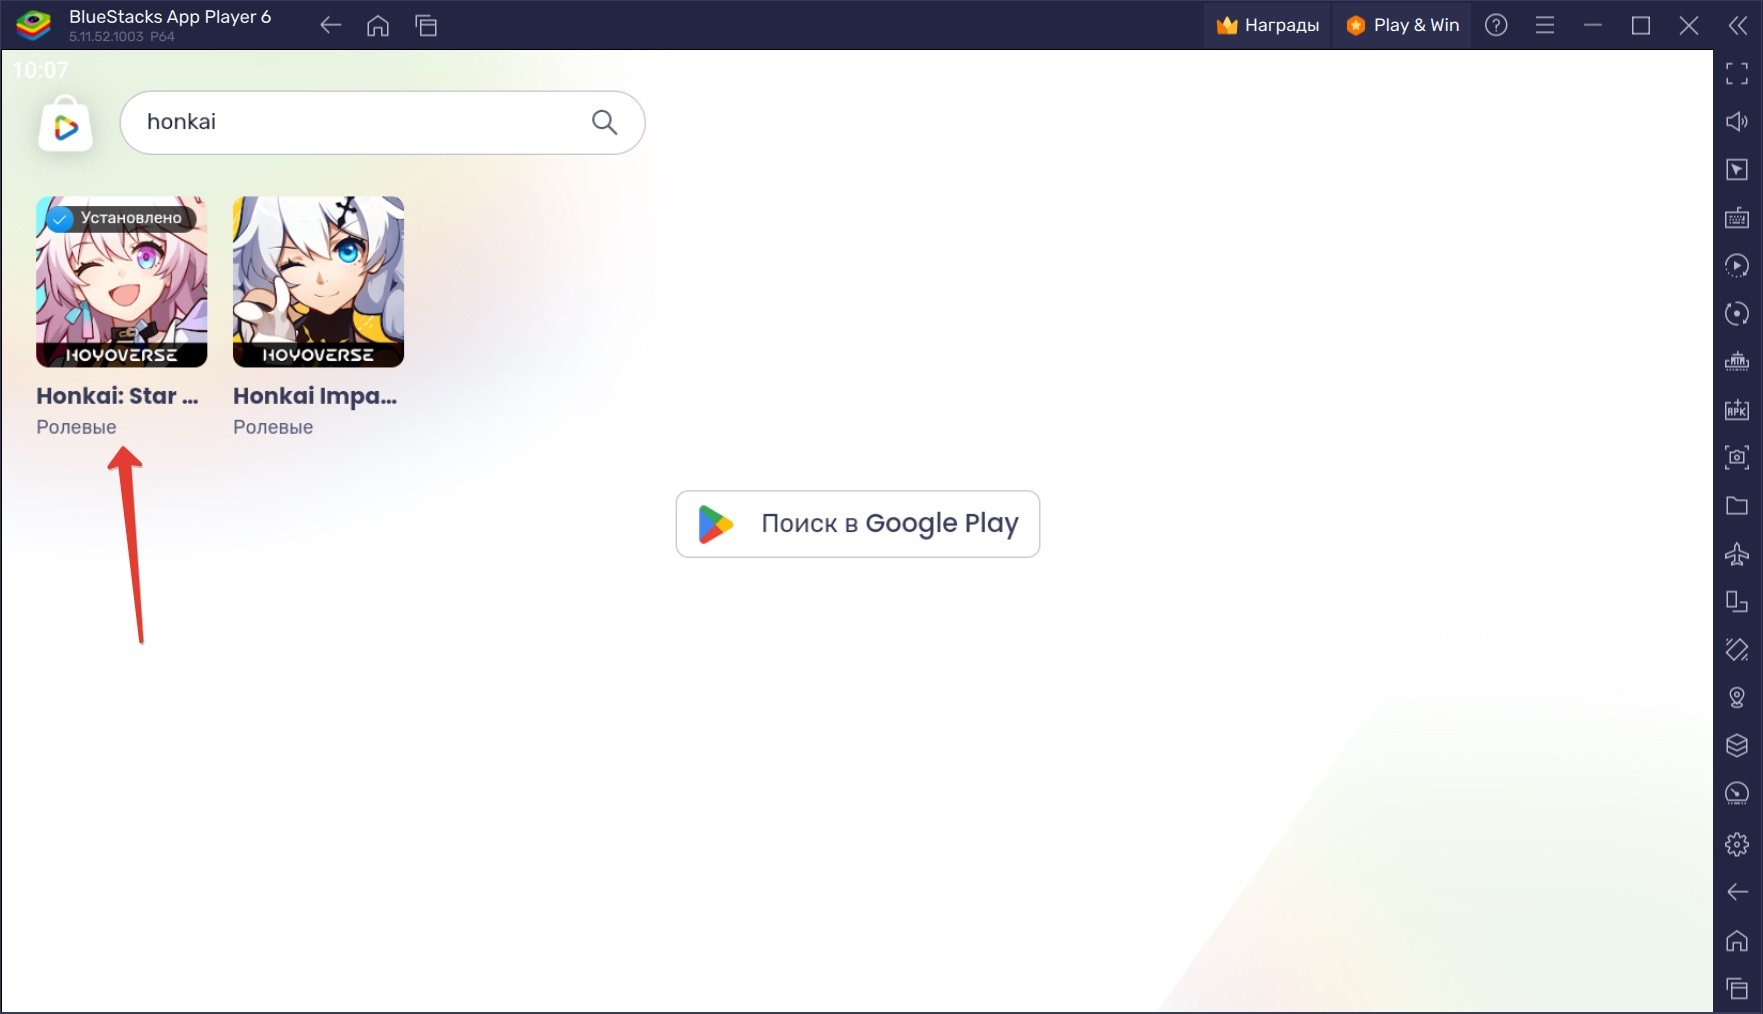Click recent apps icon at sidebar bottom
Image resolution: width=1763 pixels, height=1014 pixels.
coord(1737,988)
